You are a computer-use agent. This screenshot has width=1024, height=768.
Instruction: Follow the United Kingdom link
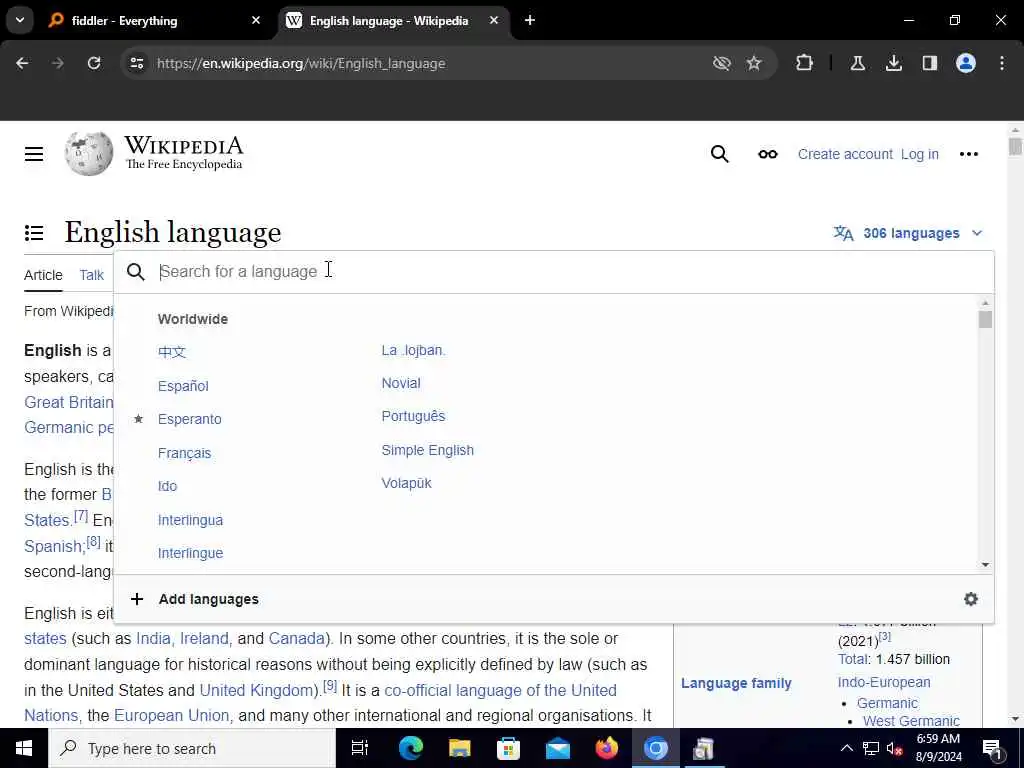(x=258, y=690)
